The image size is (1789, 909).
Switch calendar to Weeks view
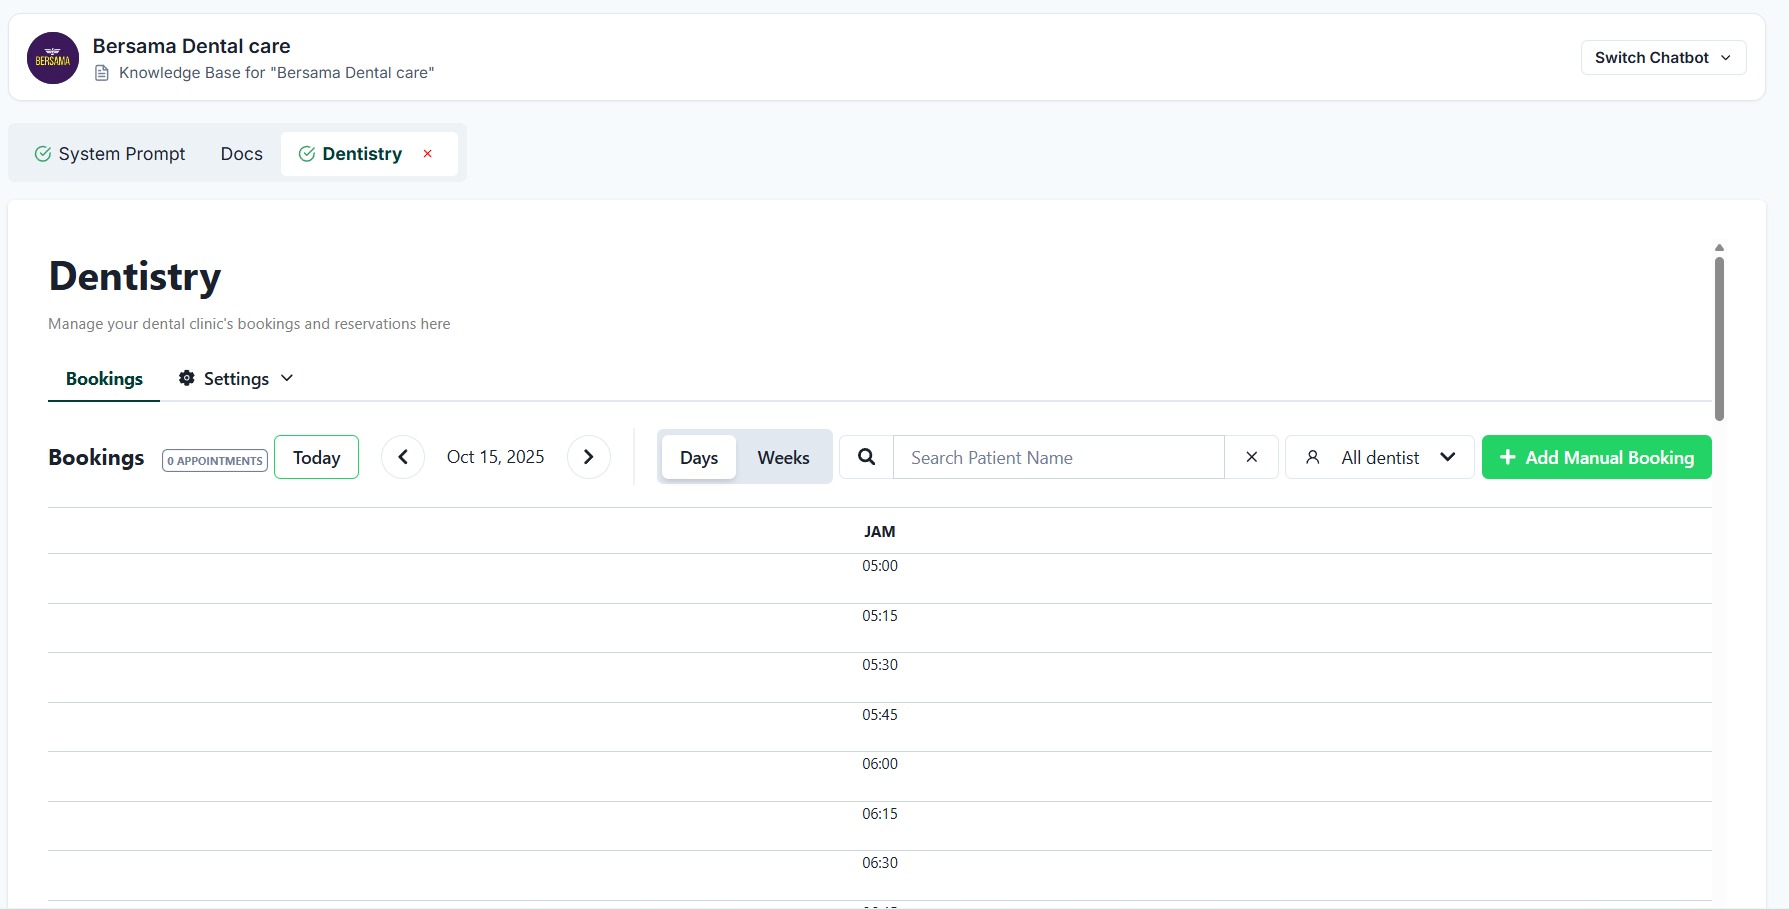click(783, 457)
